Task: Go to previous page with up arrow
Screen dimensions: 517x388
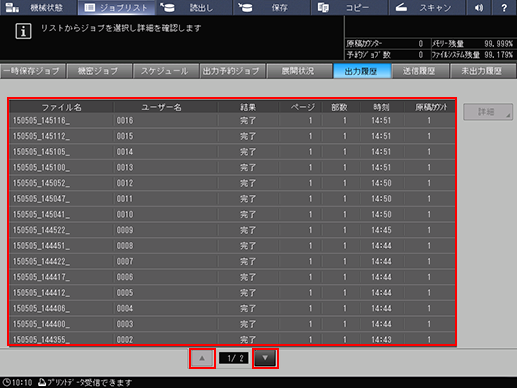Action: click(x=202, y=358)
